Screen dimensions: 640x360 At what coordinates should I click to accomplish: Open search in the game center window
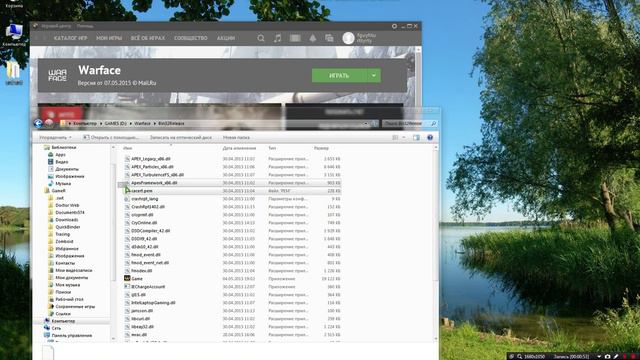pyautogui.click(x=261, y=38)
